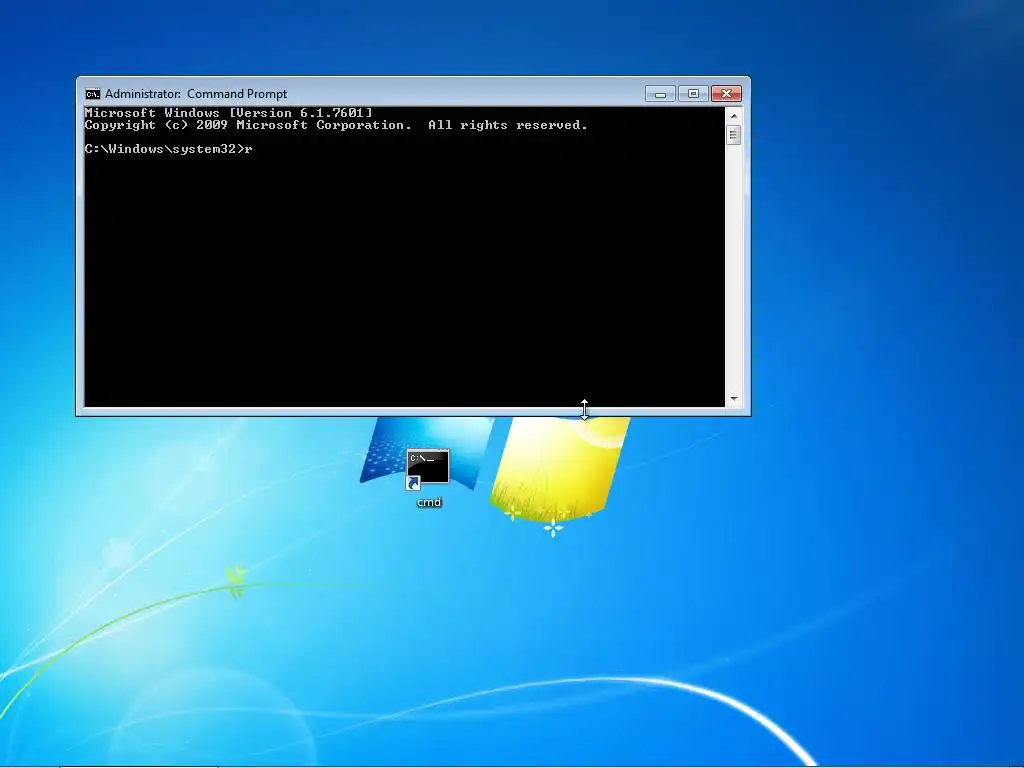Close the Administrator Command Prompt window

pyautogui.click(x=726, y=94)
